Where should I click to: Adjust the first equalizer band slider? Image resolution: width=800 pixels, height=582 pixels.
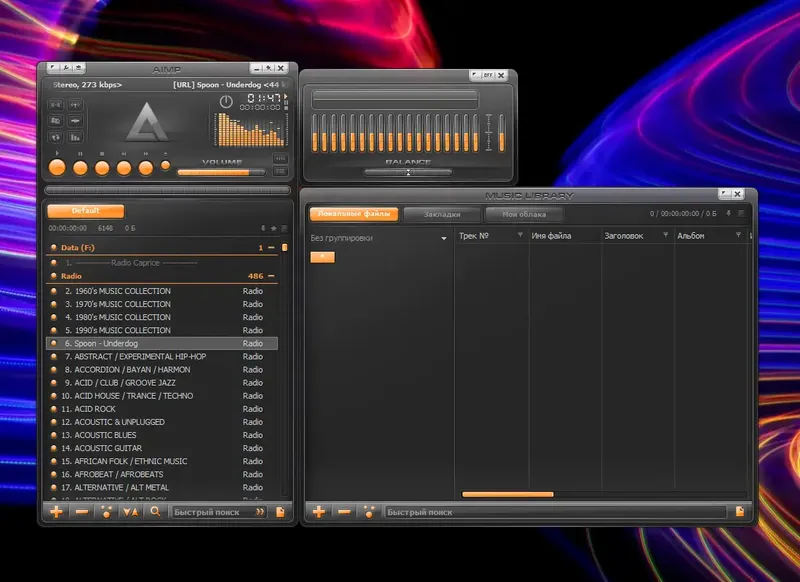click(315, 133)
